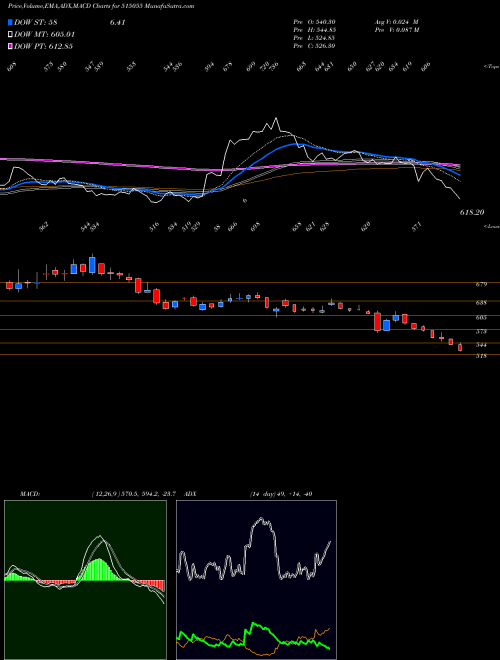Click the white DOW MT legend swatch
This screenshot has height=660, width=500.
point(10,35)
